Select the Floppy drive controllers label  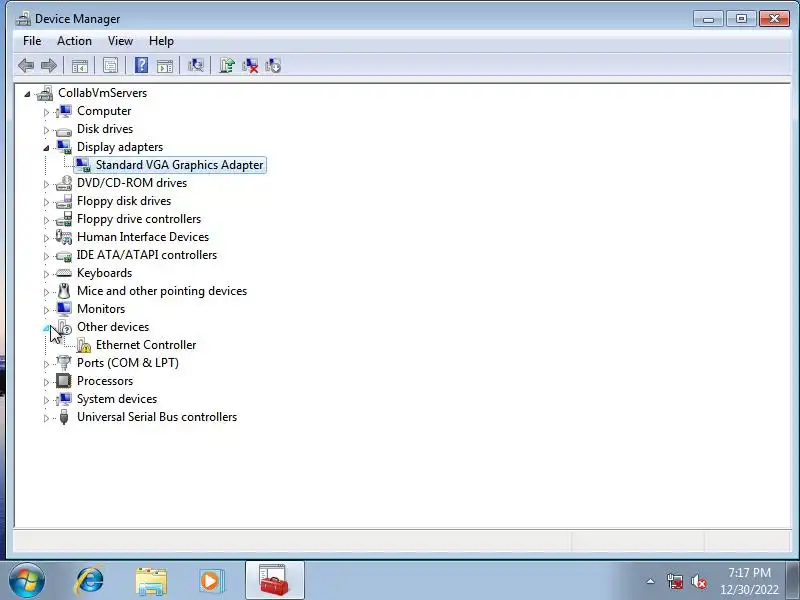[x=139, y=219]
